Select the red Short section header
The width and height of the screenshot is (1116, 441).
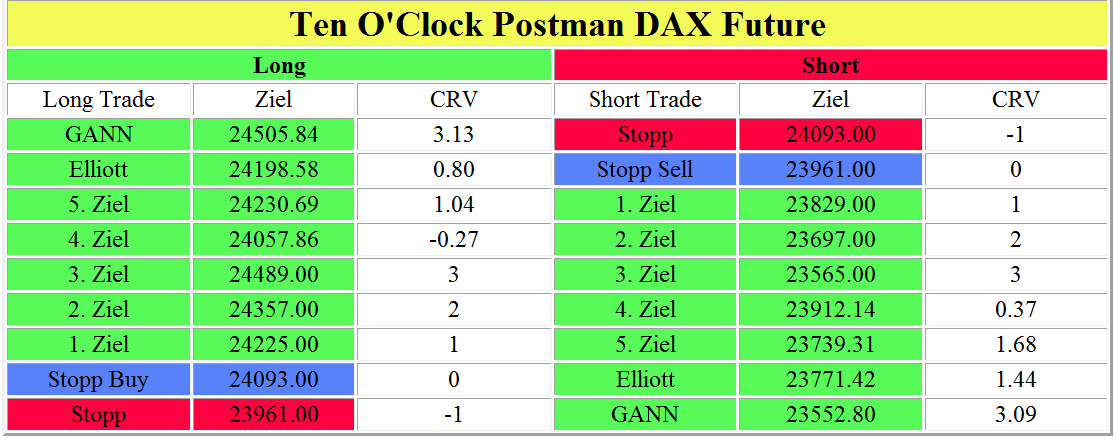[831, 66]
